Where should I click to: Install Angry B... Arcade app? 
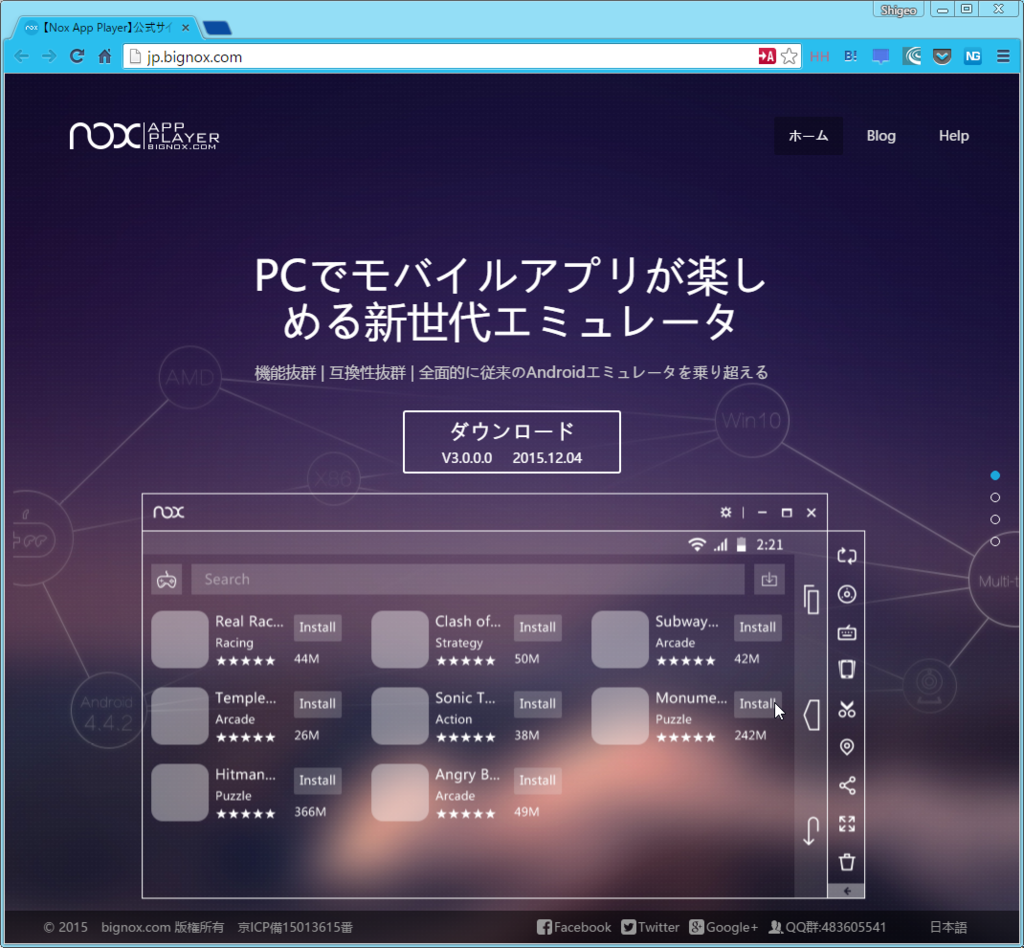537,780
